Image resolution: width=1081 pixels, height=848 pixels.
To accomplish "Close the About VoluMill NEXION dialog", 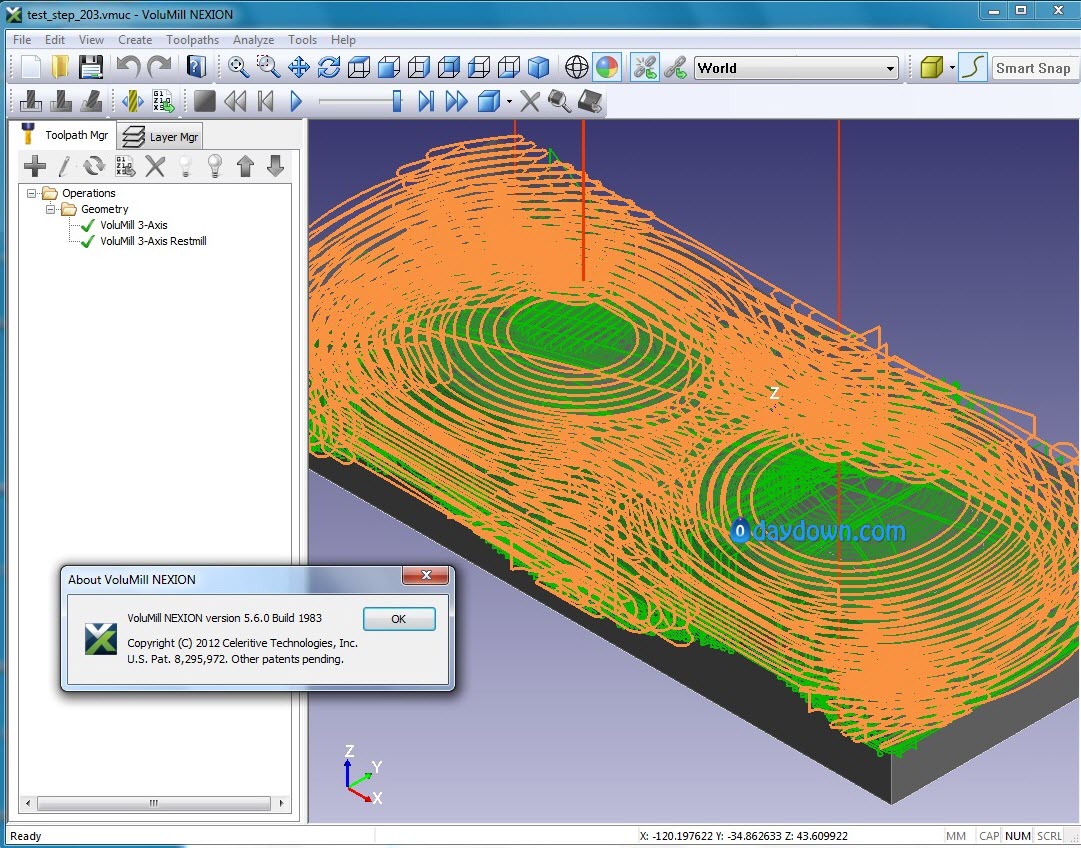I will (426, 575).
